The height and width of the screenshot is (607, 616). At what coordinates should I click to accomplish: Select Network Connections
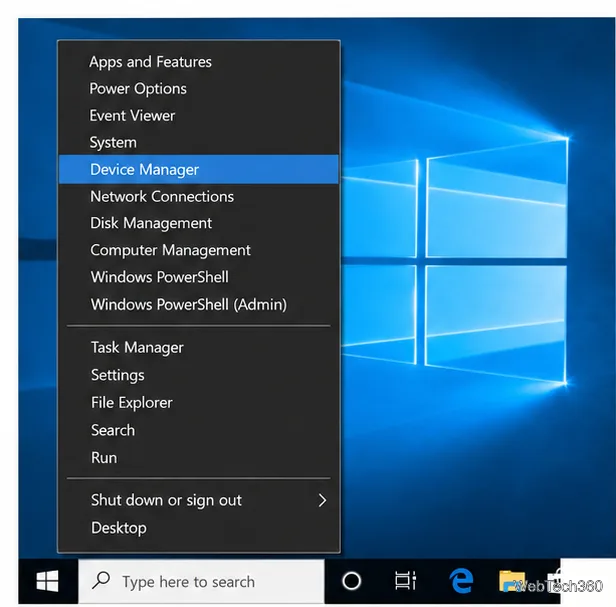199,196
